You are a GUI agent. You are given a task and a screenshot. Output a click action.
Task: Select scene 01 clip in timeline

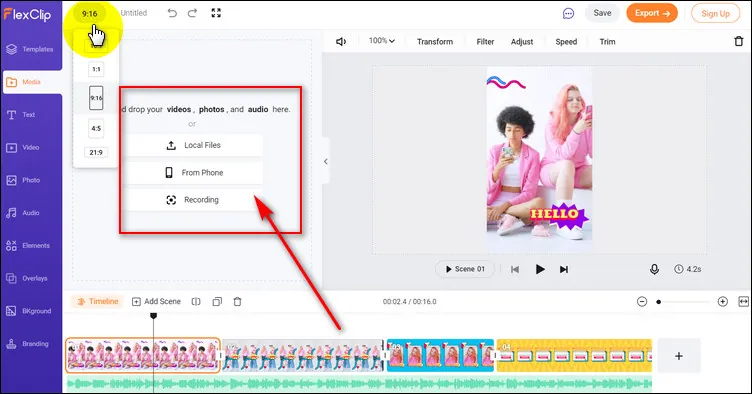pos(143,355)
